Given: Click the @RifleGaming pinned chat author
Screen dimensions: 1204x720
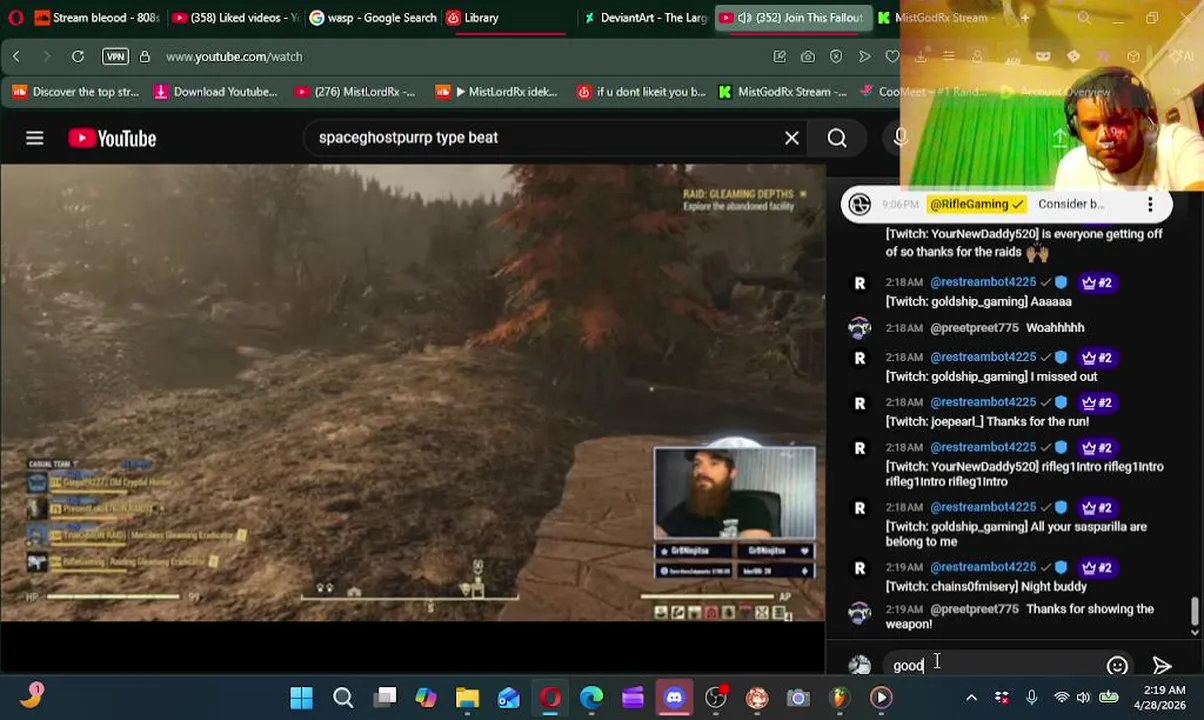Looking at the screenshot, I should (977, 204).
